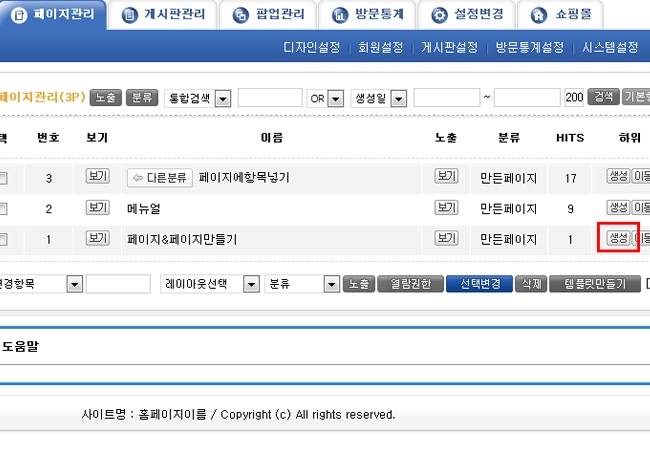Open the 팝업관리 tab
650x461 pixels.
point(268,15)
